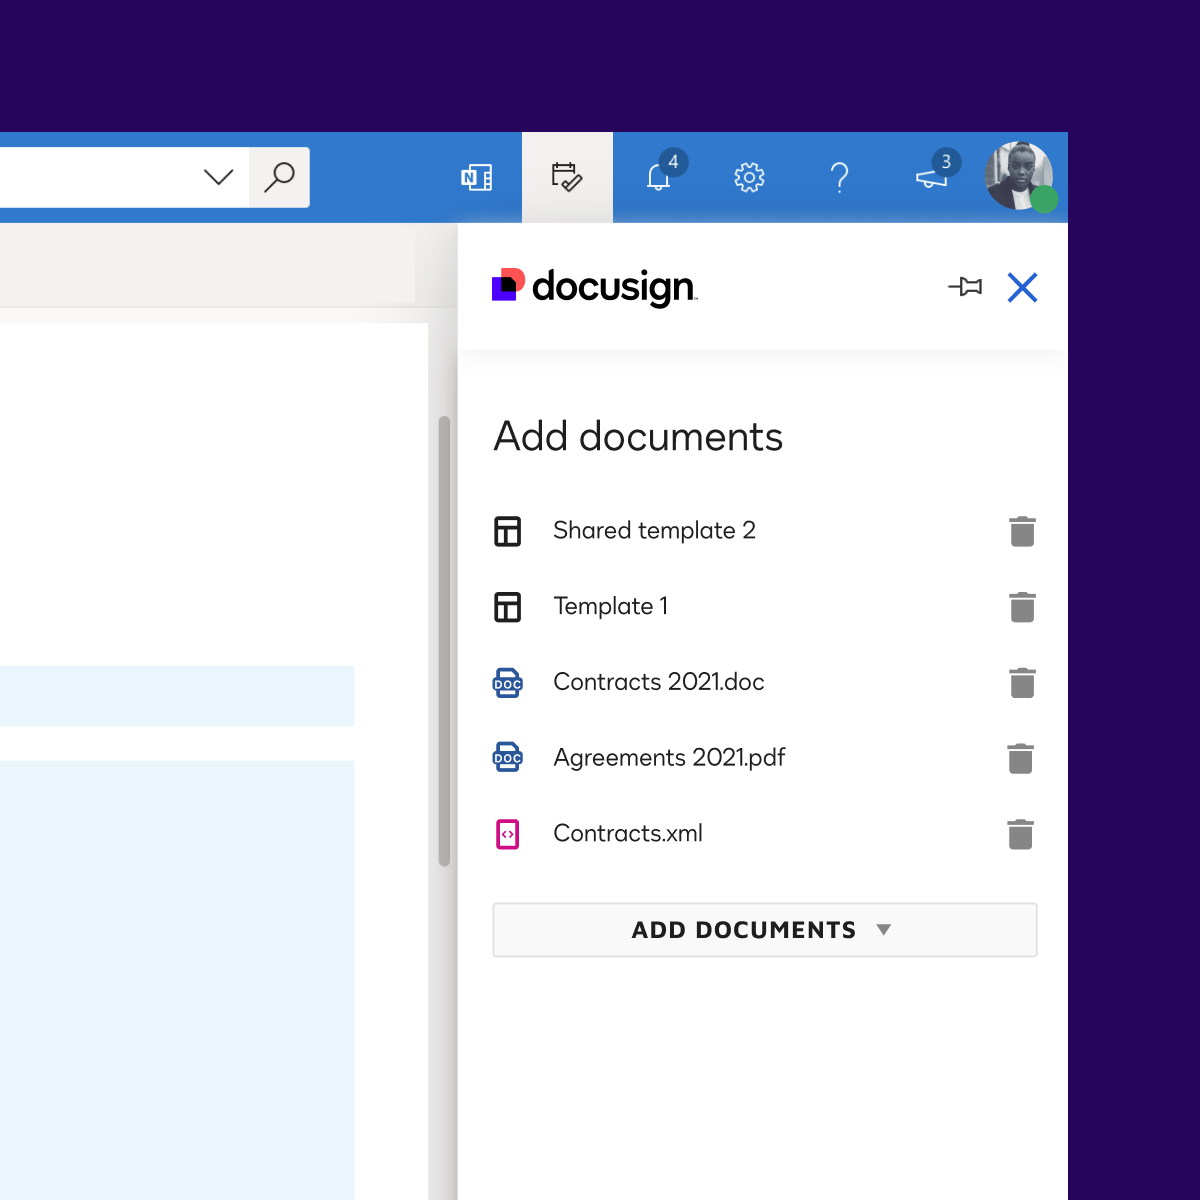The image size is (1200, 1200).
Task: Delete Template 1 from the list
Action: [x=1022, y=607]
